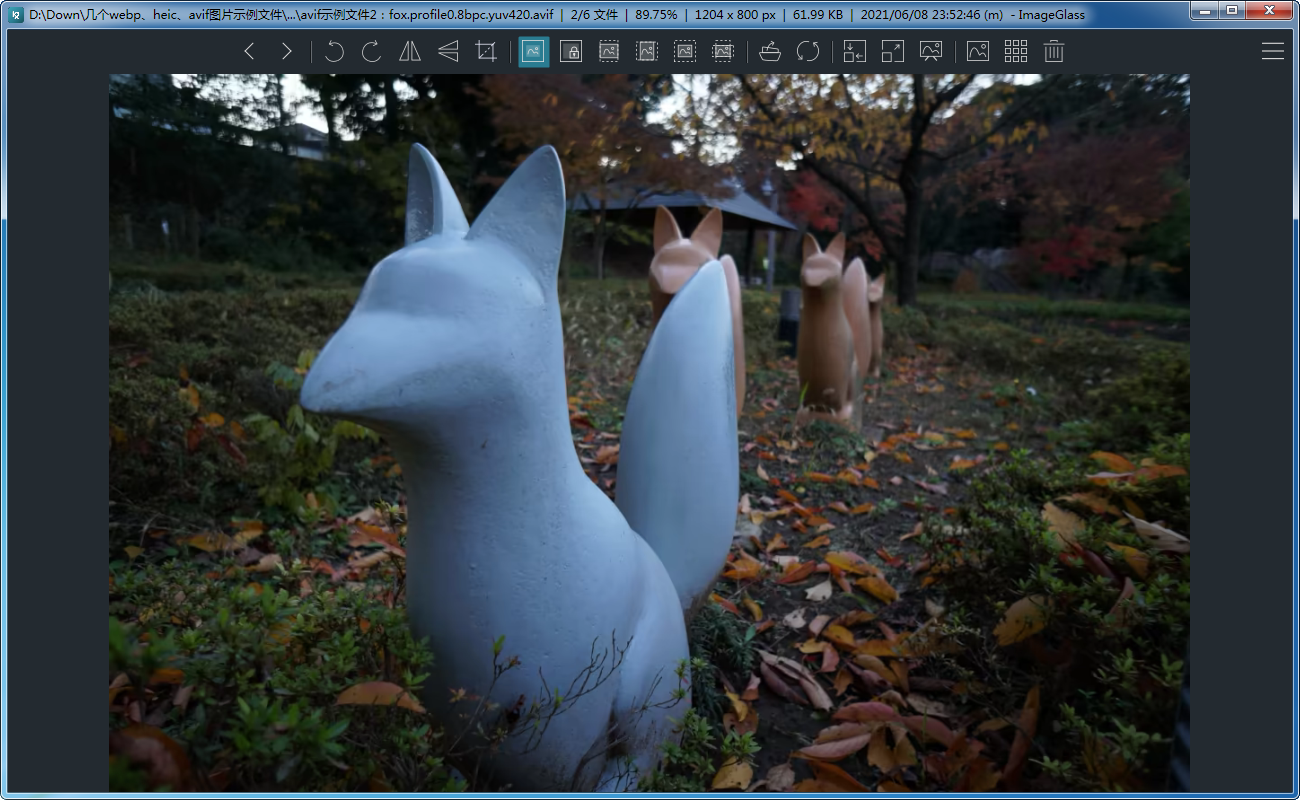Open the ImageGlass main menu
The width and height of the screenshot is (1300, 800).
tap(1273, 52)
